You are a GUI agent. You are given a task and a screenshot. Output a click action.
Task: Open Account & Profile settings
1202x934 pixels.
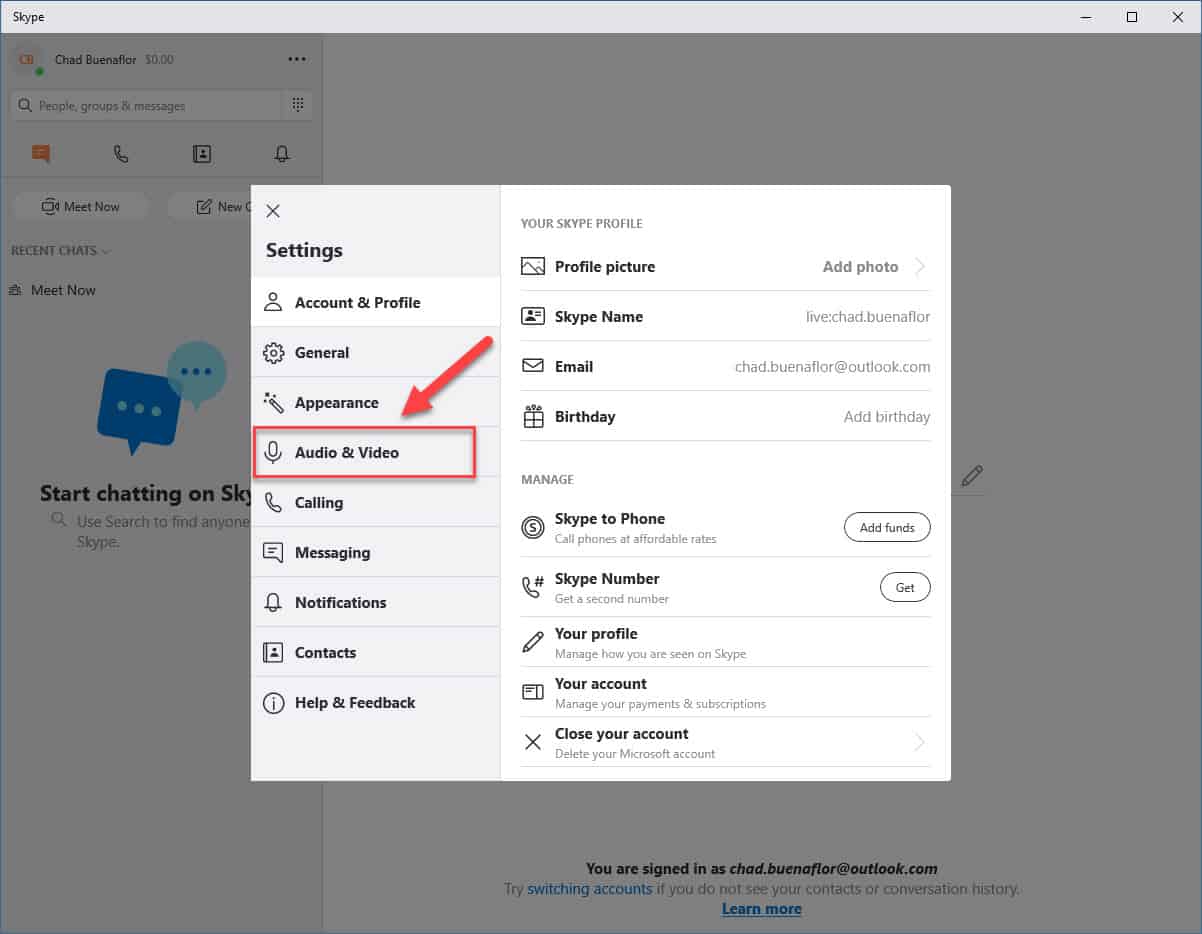click(375, 302)
